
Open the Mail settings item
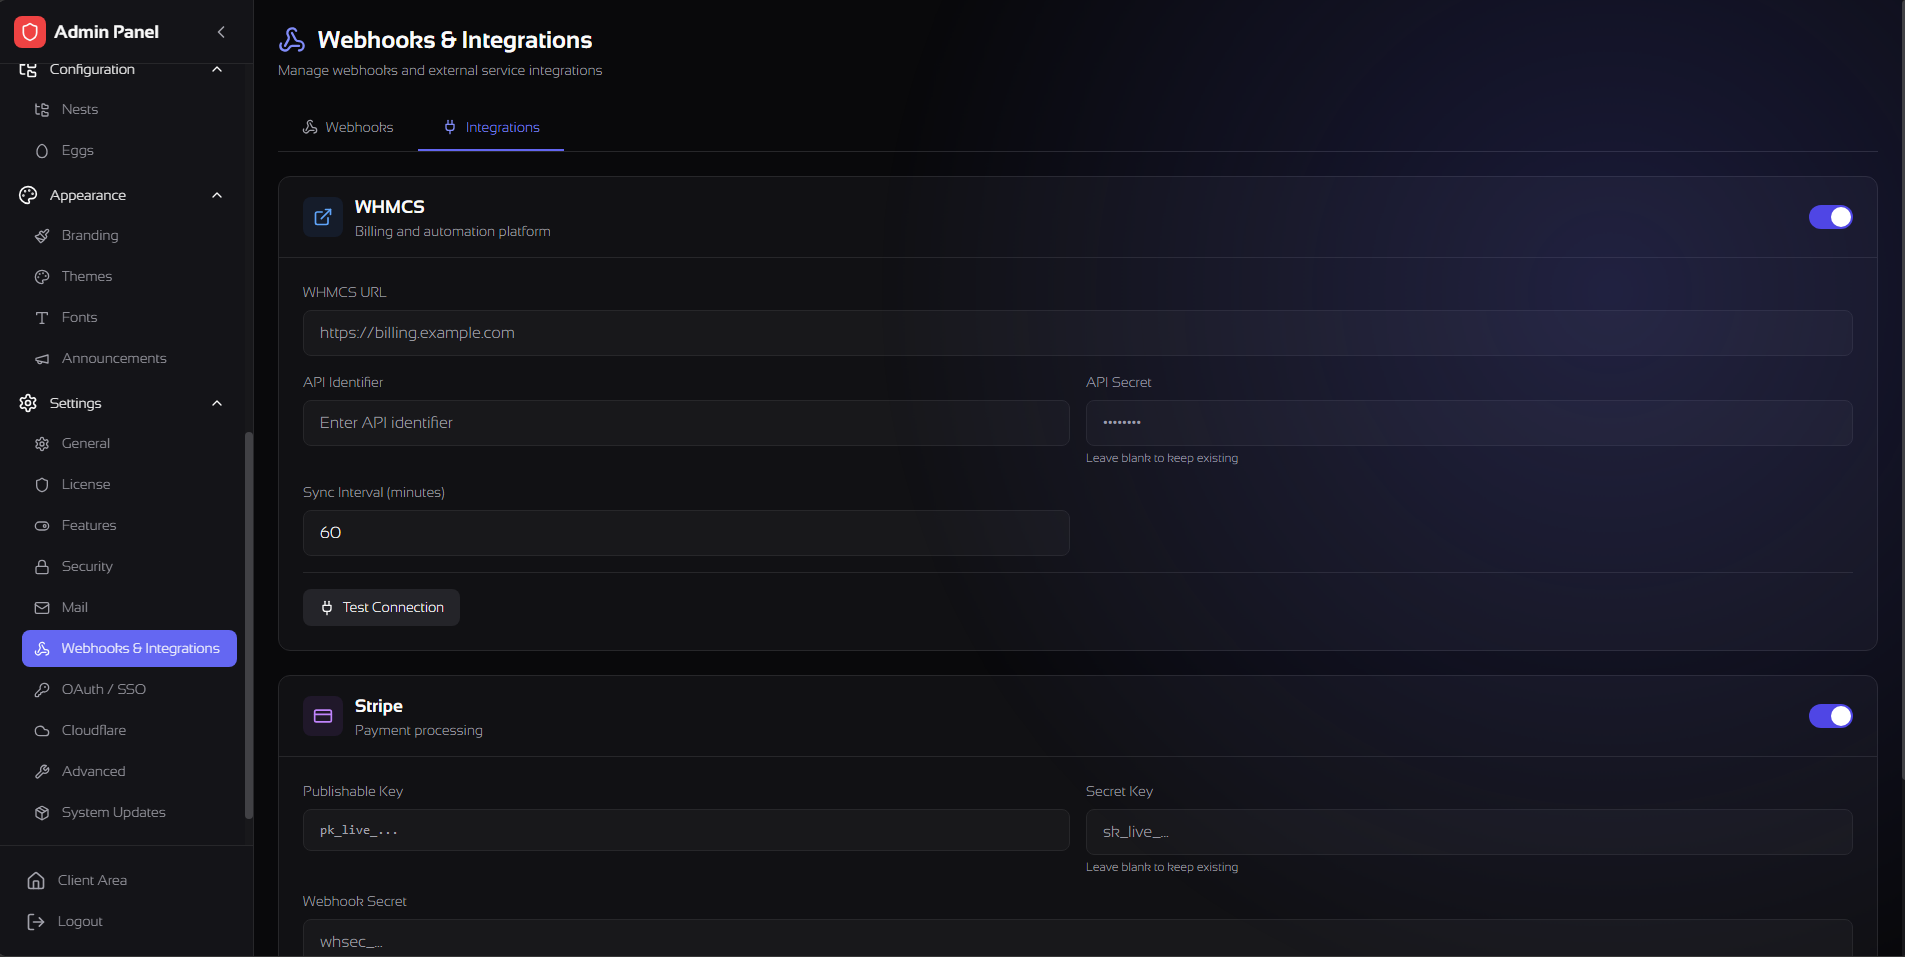pos(129,608)
